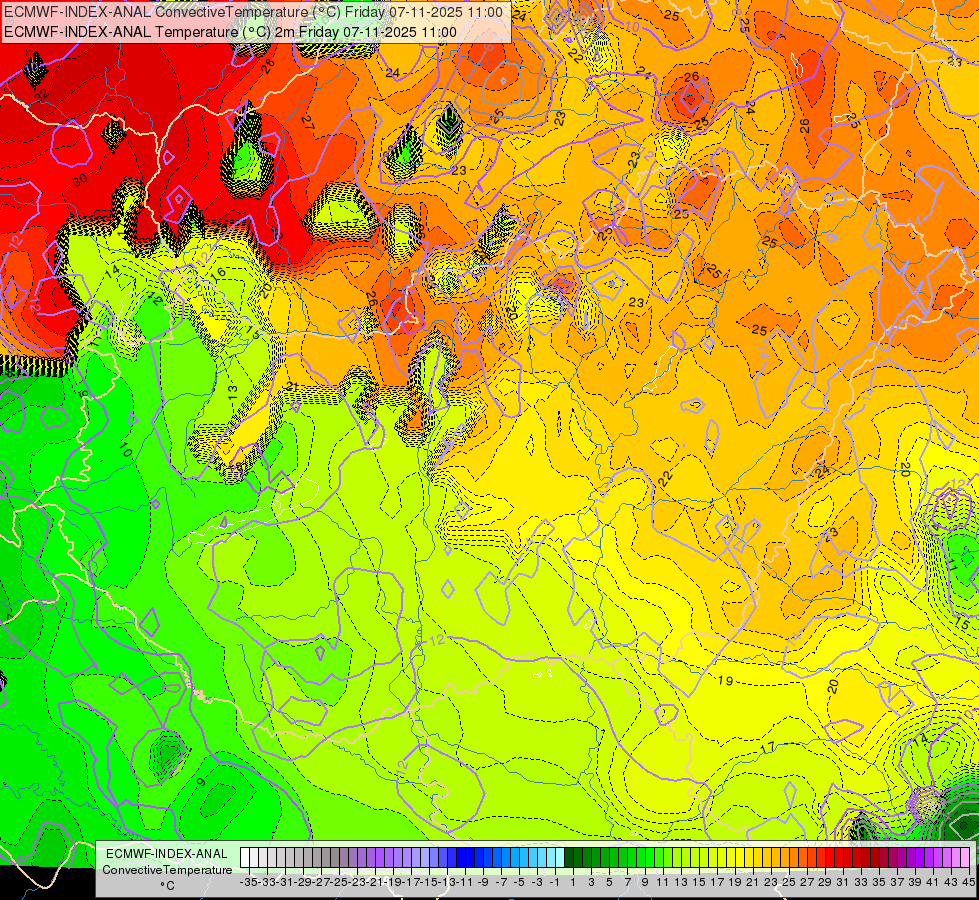Click legend scale value '1'
This screenshot has height=900, width=979.
coord(573,882)
